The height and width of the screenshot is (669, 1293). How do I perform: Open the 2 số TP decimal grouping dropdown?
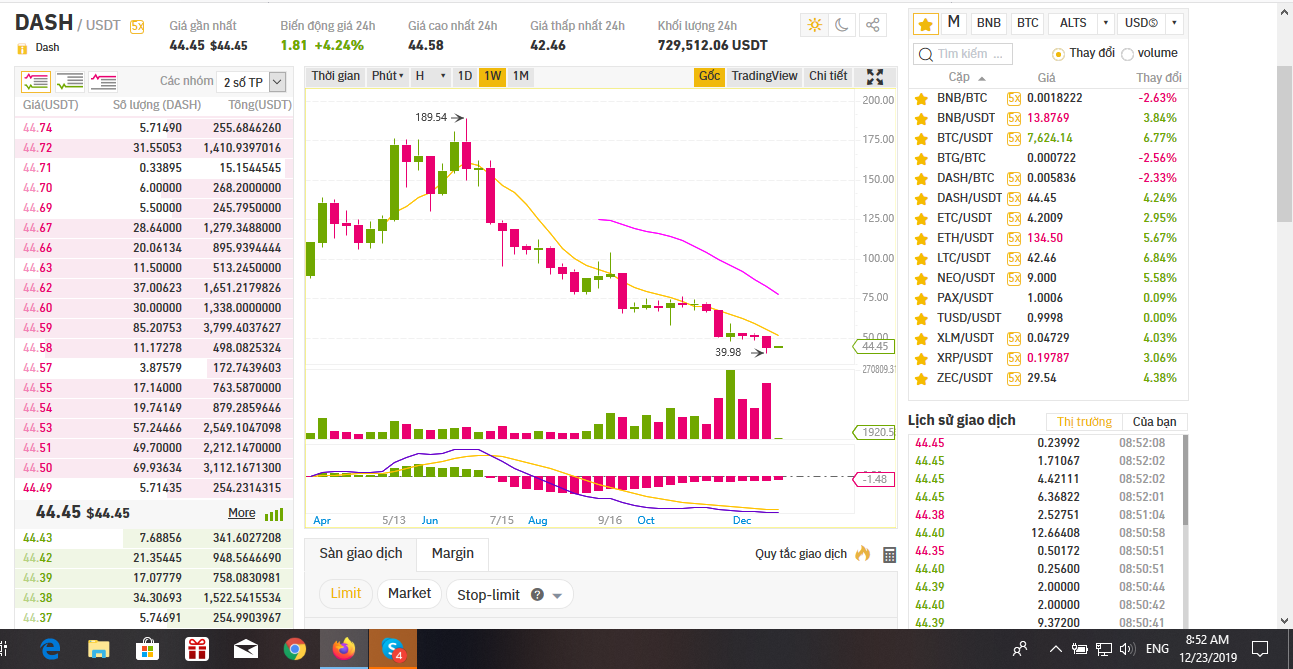point(253,82)
